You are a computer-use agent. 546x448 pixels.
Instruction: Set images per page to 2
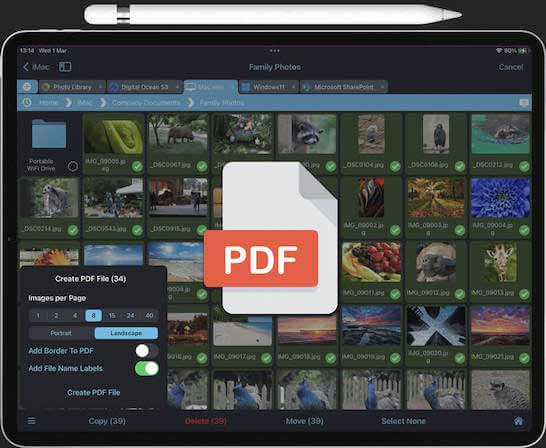coord(56,315)
